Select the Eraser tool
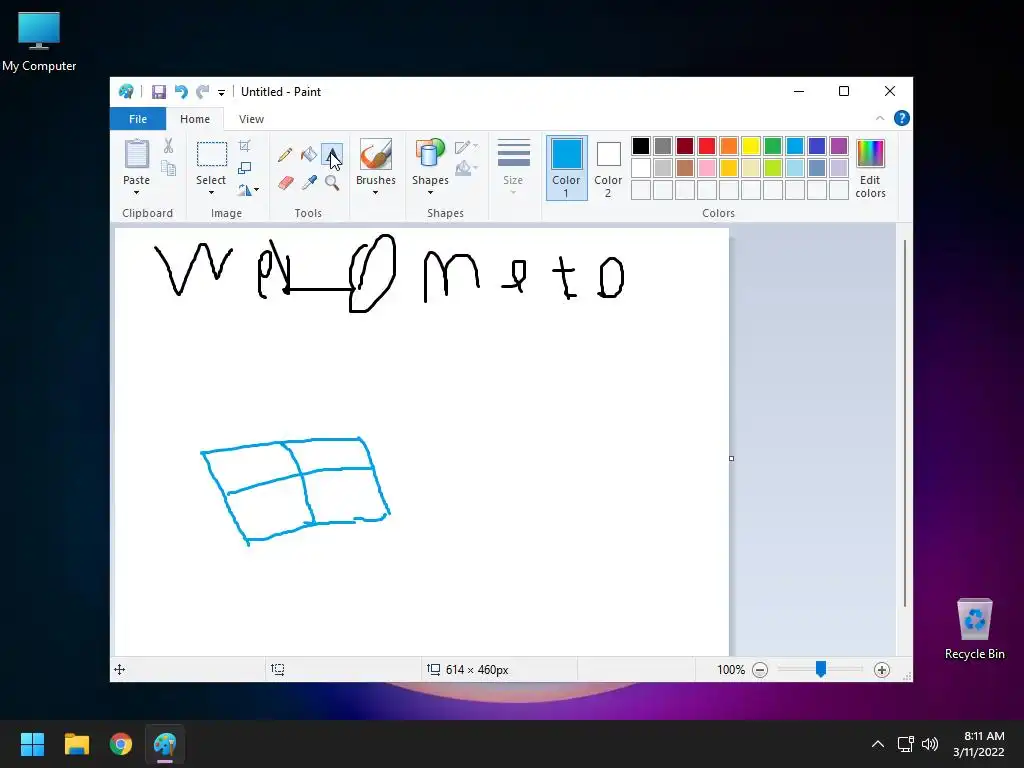 tap(285, 183)
